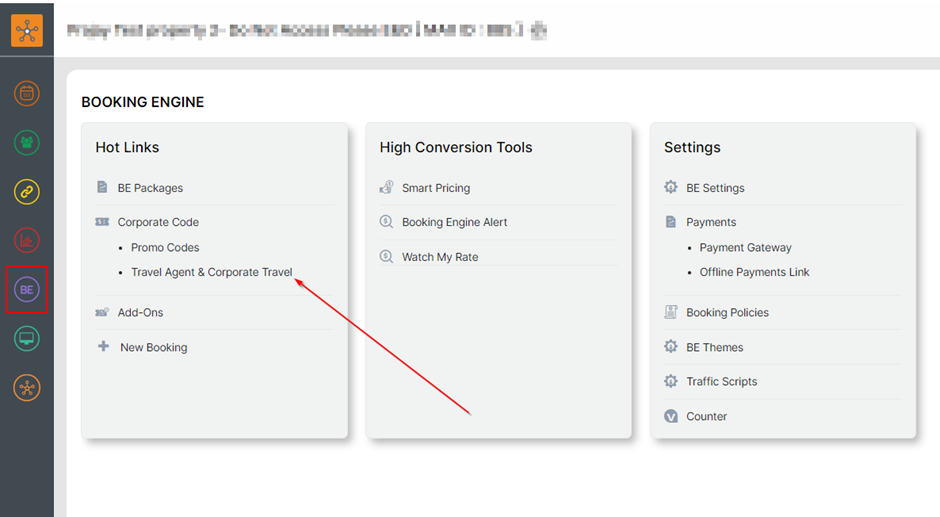The width and height of the screenshot is (940, 517).
Task: Open the Booking Policies setting
Action: (727, 312)
